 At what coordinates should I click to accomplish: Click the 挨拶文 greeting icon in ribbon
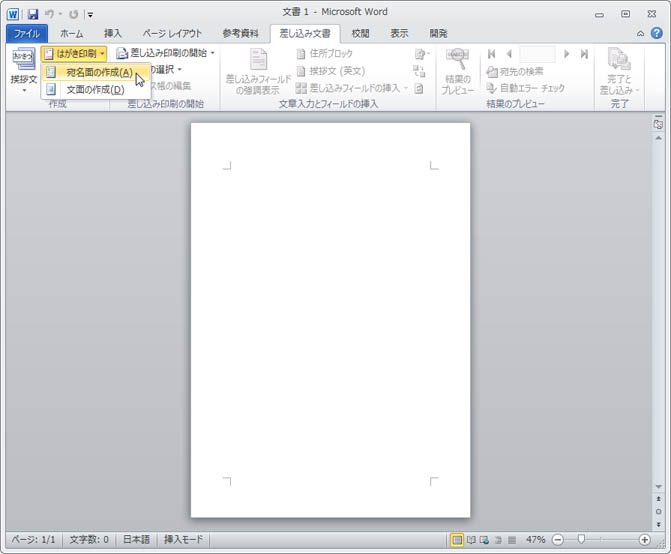pos(23,66)
